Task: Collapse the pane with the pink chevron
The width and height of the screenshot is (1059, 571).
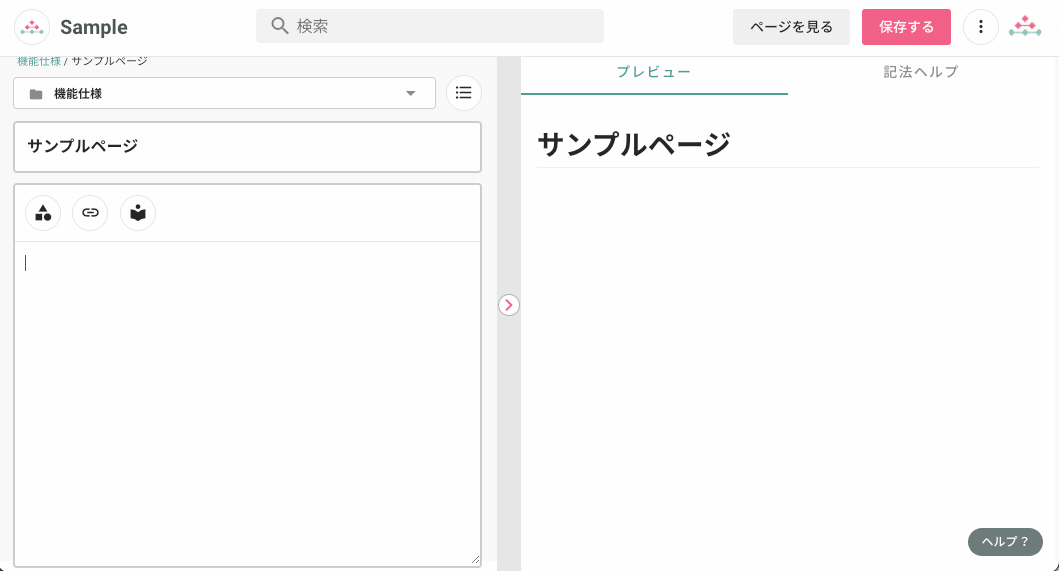Action: coord(509,305)
